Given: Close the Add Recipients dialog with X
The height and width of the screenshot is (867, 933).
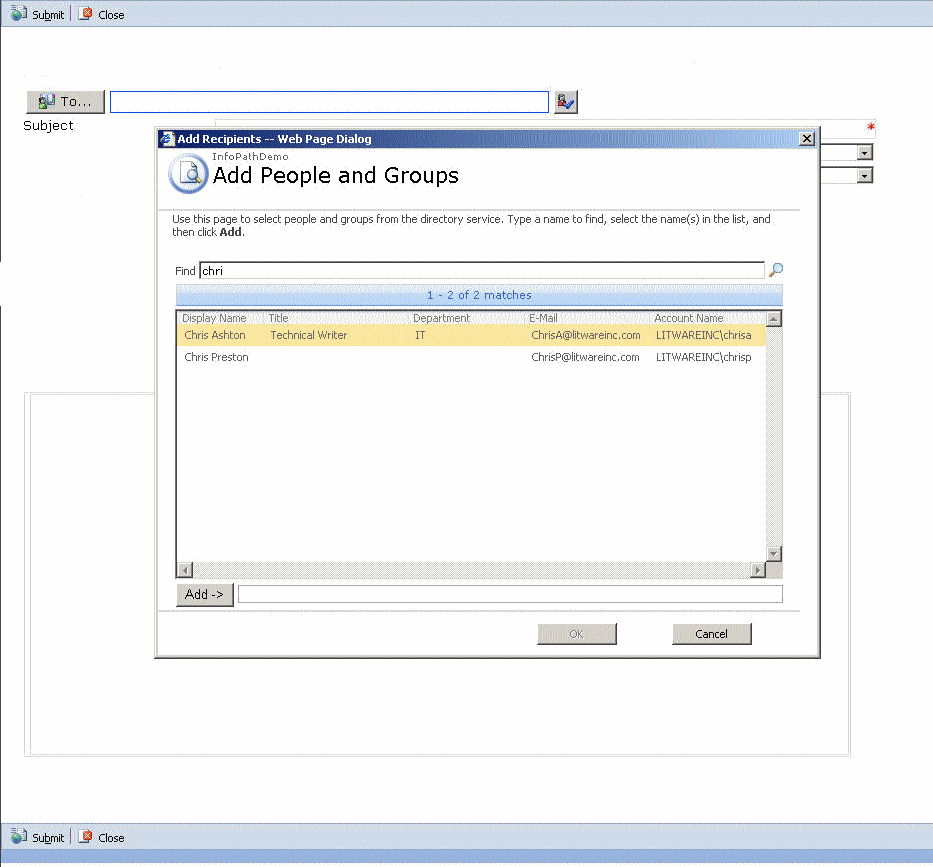Looking at the screenshot, I should 807,139.
